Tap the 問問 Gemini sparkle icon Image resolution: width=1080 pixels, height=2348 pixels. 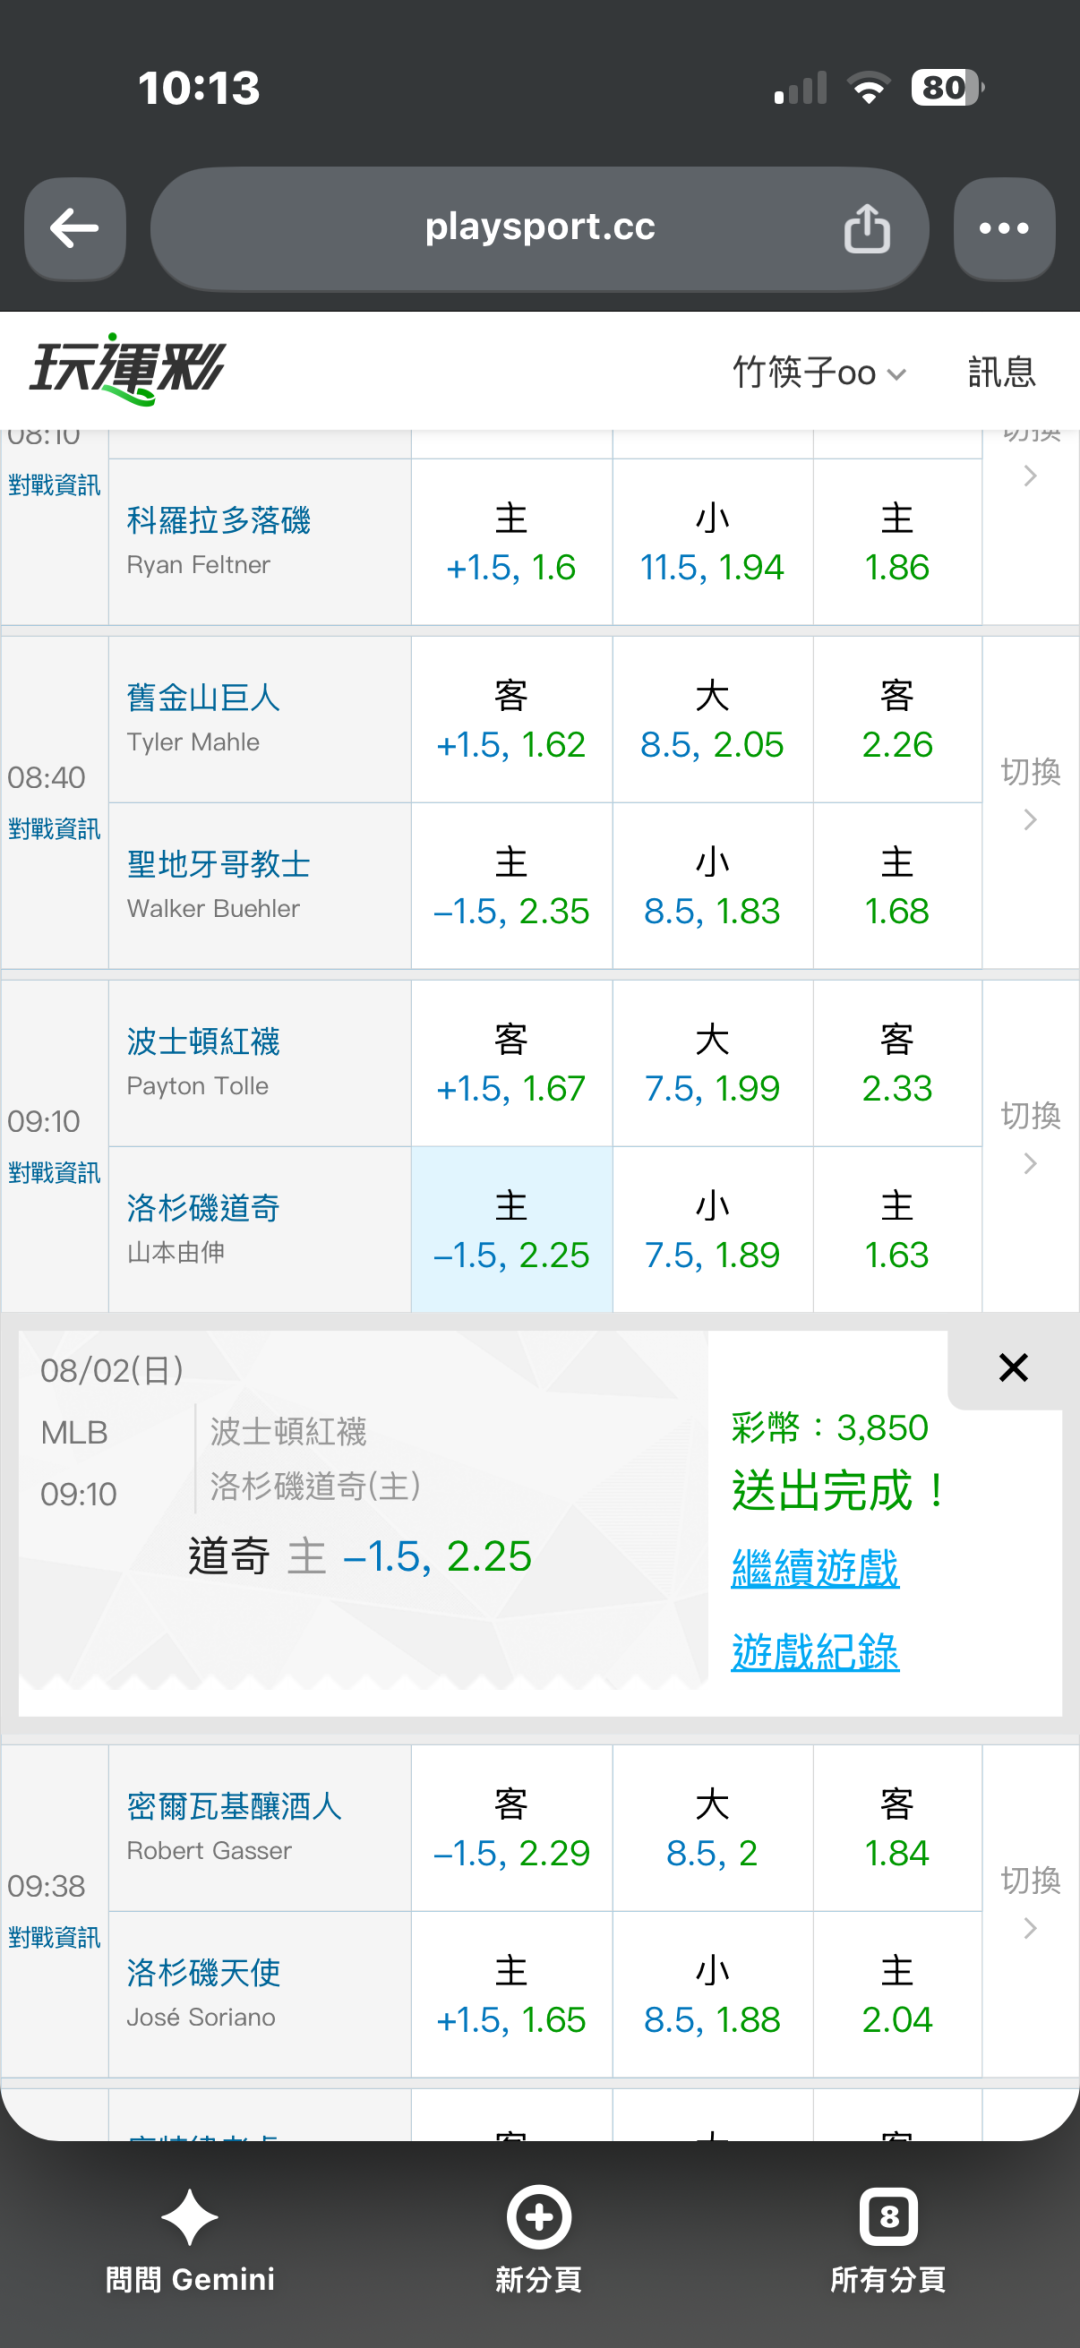click(x=190, y=2216)
